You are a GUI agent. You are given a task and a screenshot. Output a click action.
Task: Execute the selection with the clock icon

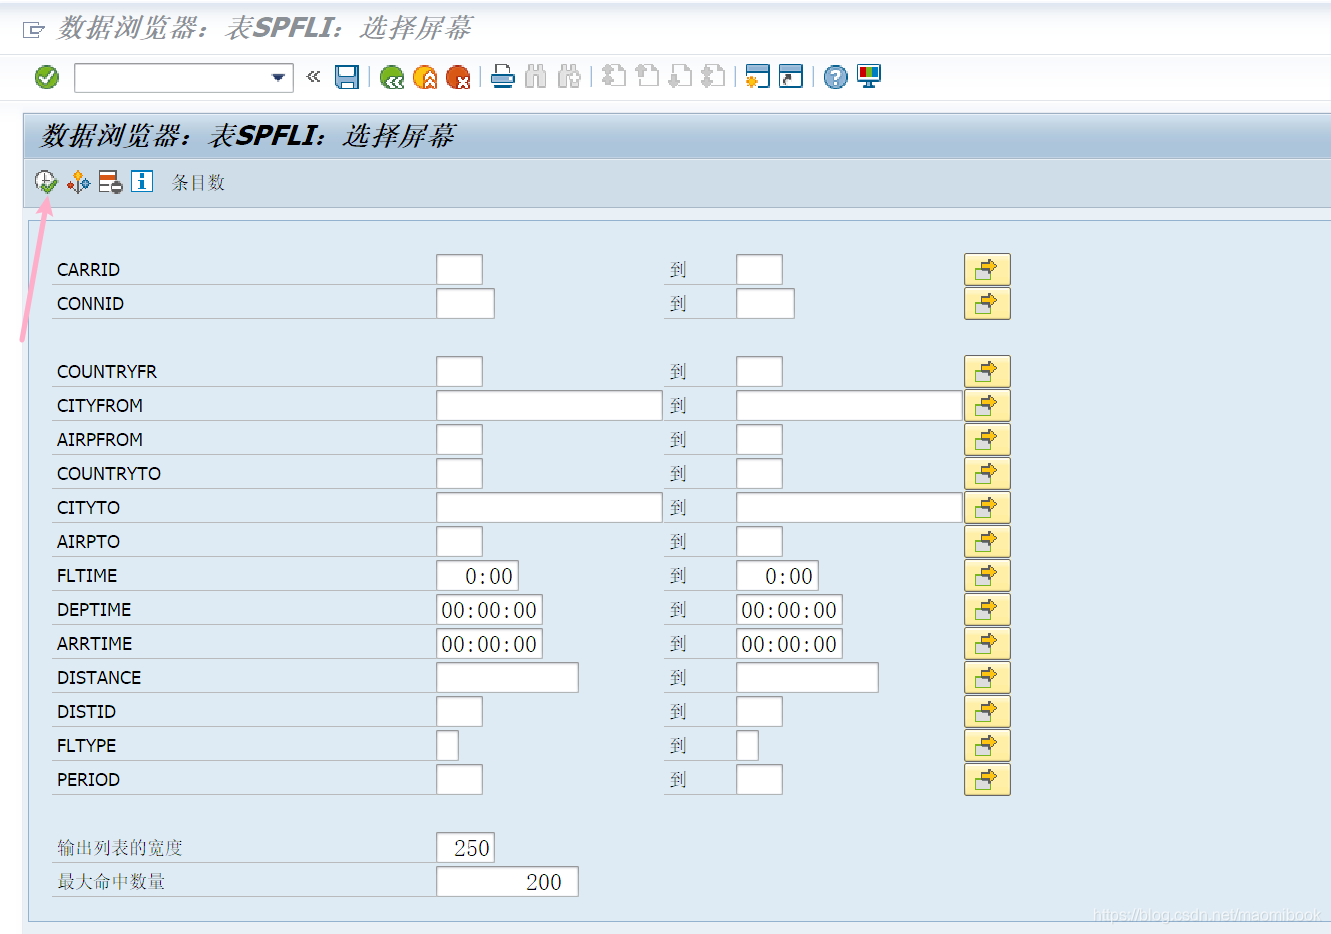45,182
